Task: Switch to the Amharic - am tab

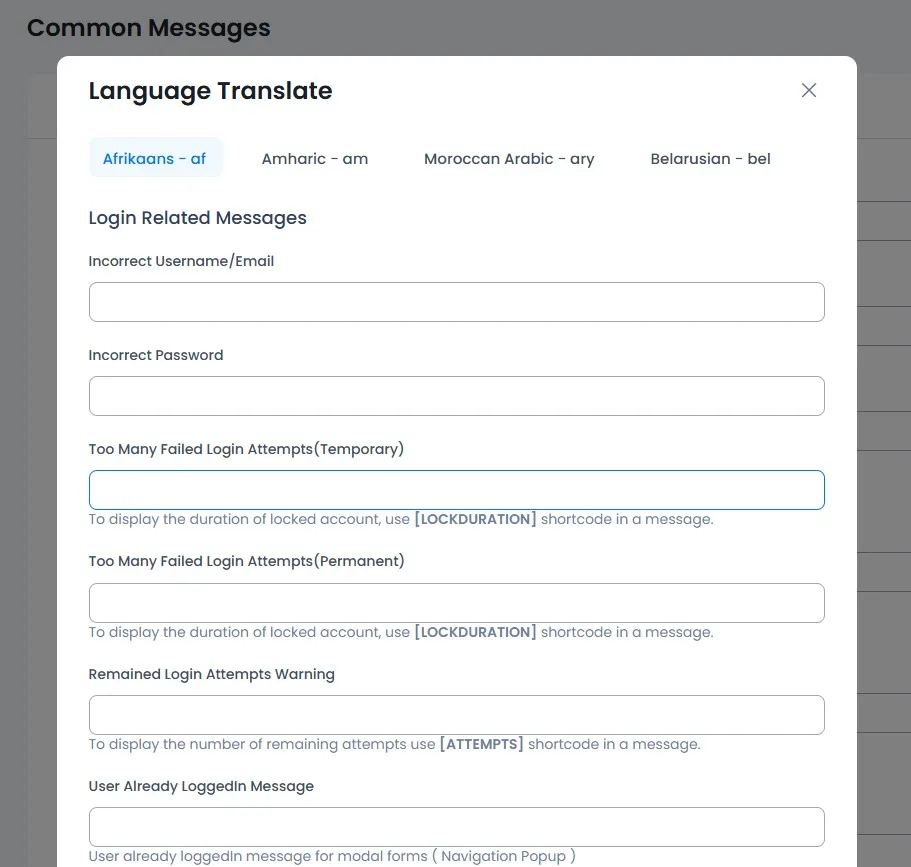Action: tap(314, 158)
